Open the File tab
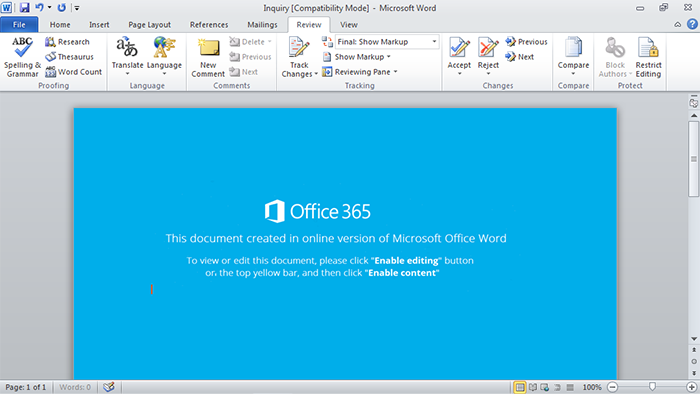Screen dimensions: 700x394 pos(19,25)
